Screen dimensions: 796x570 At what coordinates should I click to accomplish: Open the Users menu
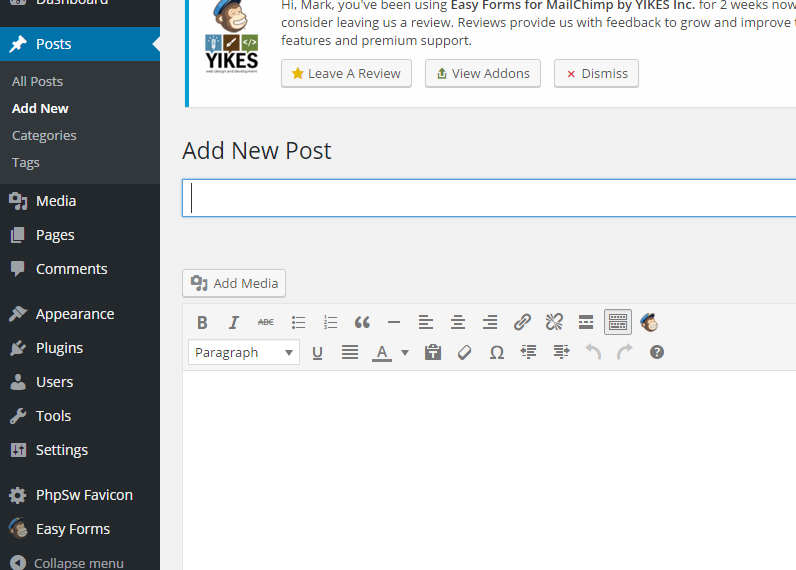click(80, 382)
